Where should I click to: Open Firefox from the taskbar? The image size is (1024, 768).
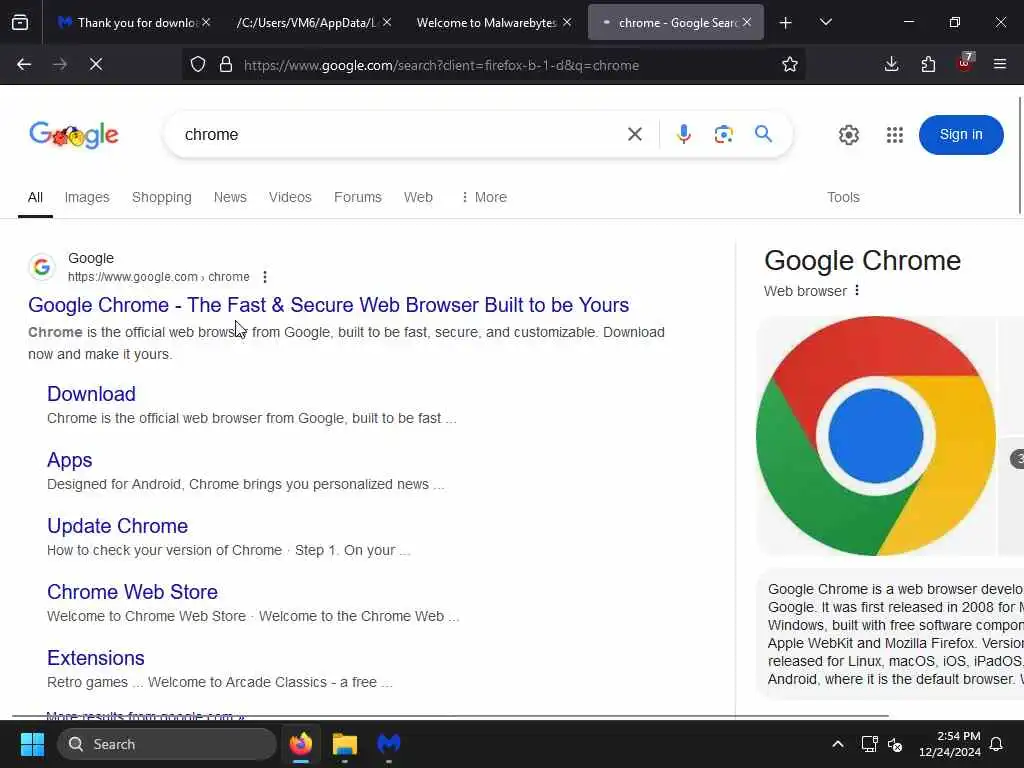pos(301,744)
